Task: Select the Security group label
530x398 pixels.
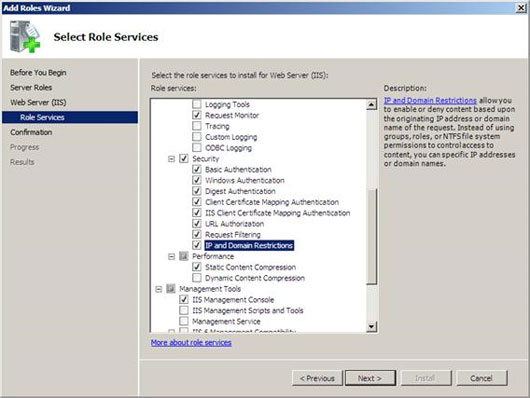Action: coord(206,159)
